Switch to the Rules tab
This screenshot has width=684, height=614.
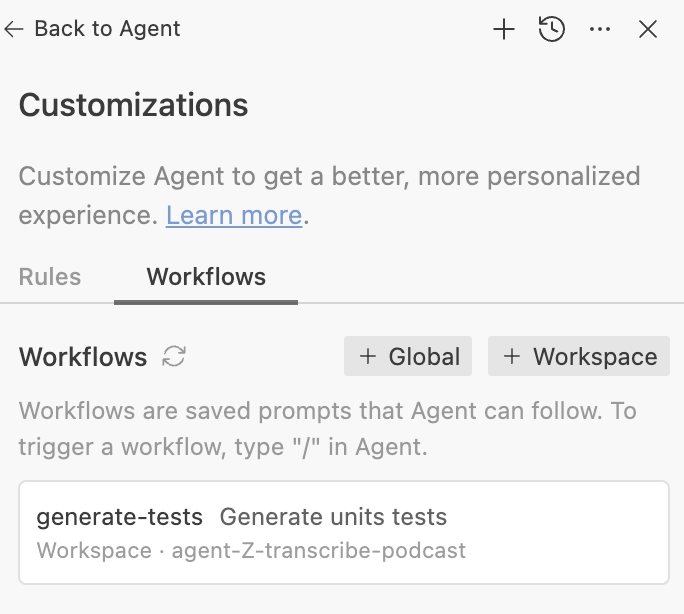50,277
